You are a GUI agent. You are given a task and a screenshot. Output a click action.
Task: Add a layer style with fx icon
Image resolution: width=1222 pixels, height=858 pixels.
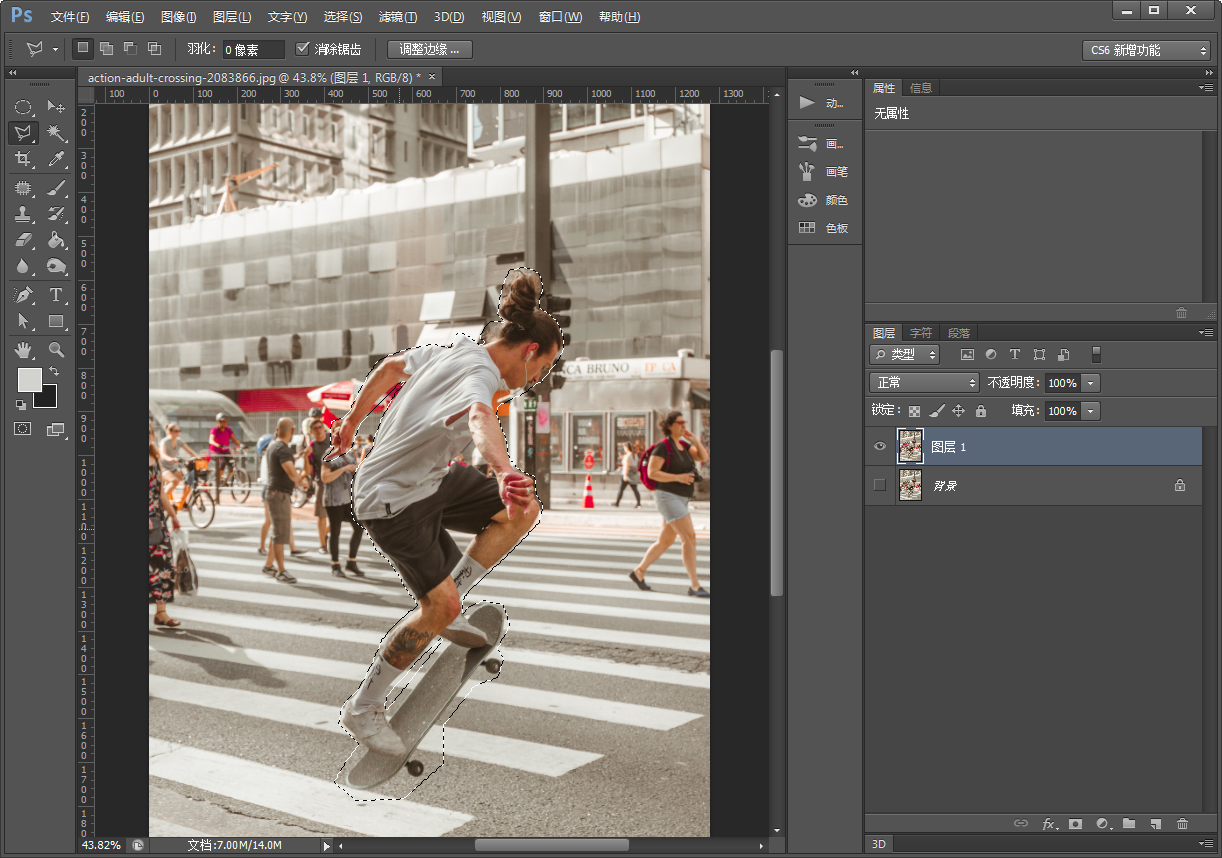coord(1049,824)
